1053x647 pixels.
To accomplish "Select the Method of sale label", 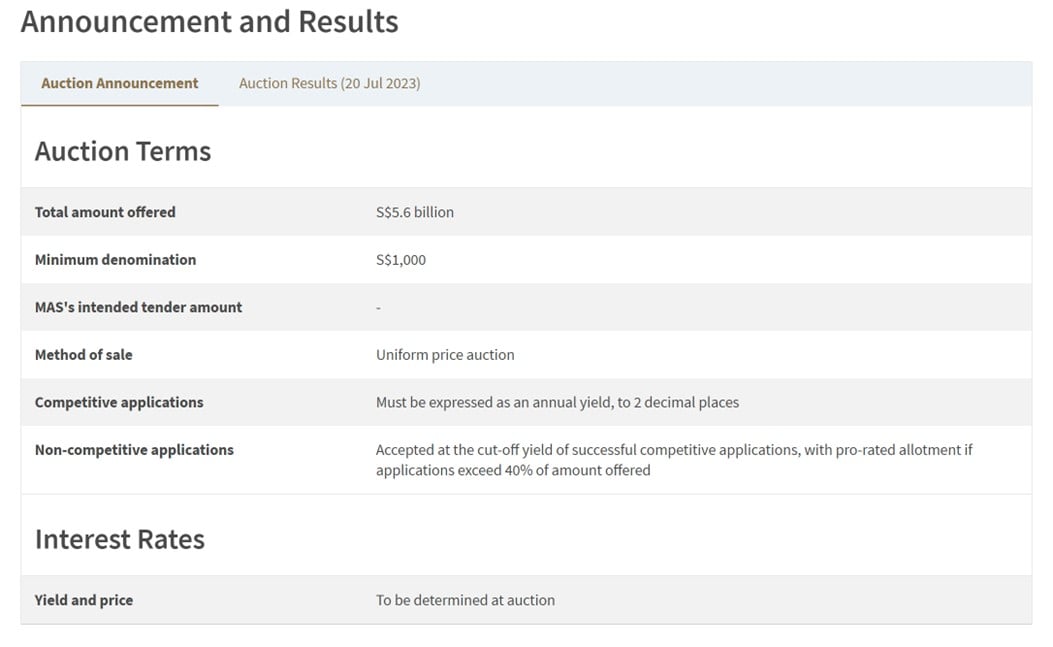I will coord(83,355).
